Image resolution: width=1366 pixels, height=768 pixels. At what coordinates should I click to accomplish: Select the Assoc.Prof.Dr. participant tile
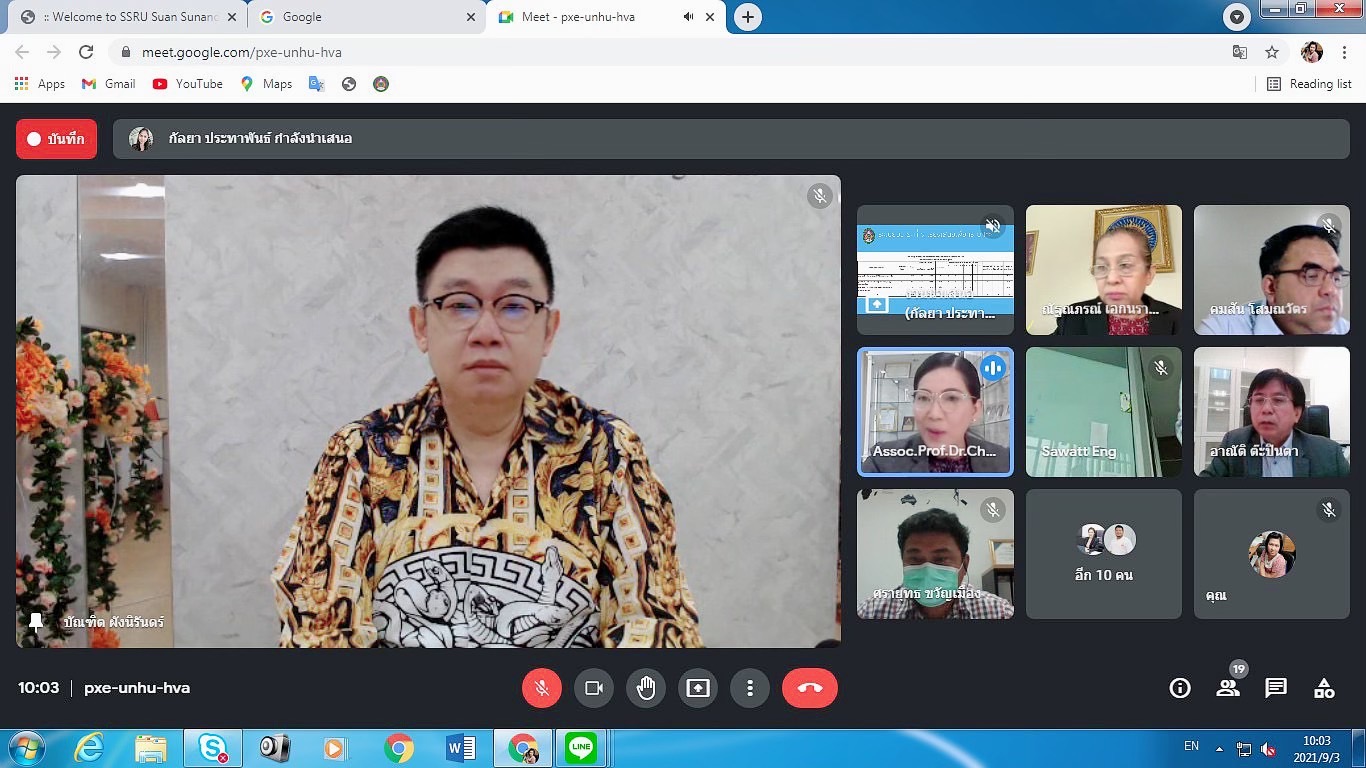pos(935,412)
